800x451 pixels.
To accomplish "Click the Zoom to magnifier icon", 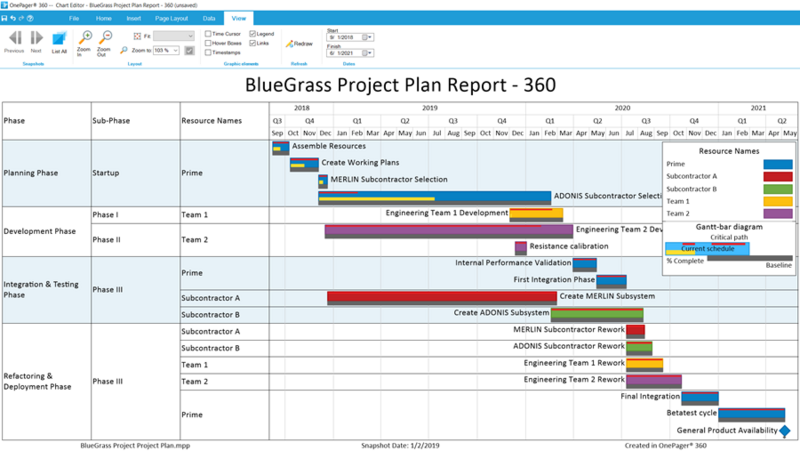I will click(124, 50).
